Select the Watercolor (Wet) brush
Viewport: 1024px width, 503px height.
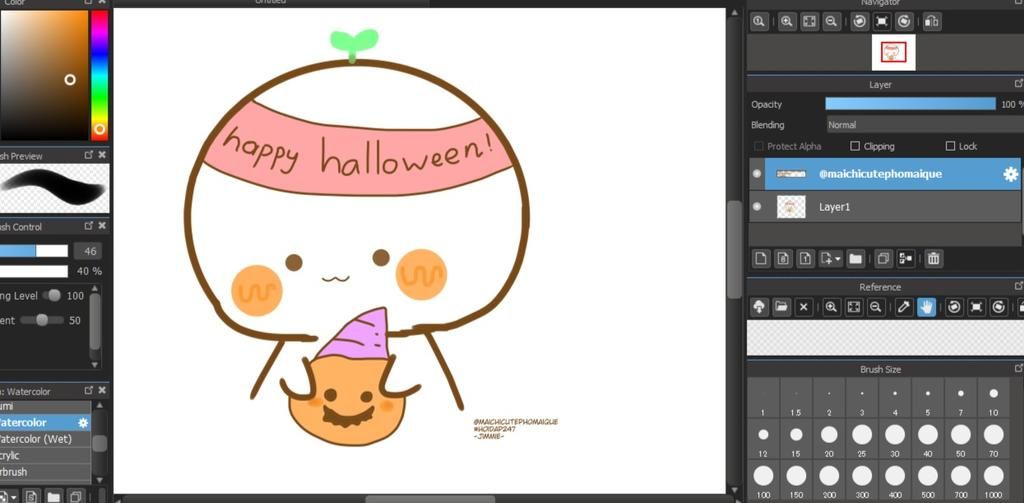click(45, 439)
